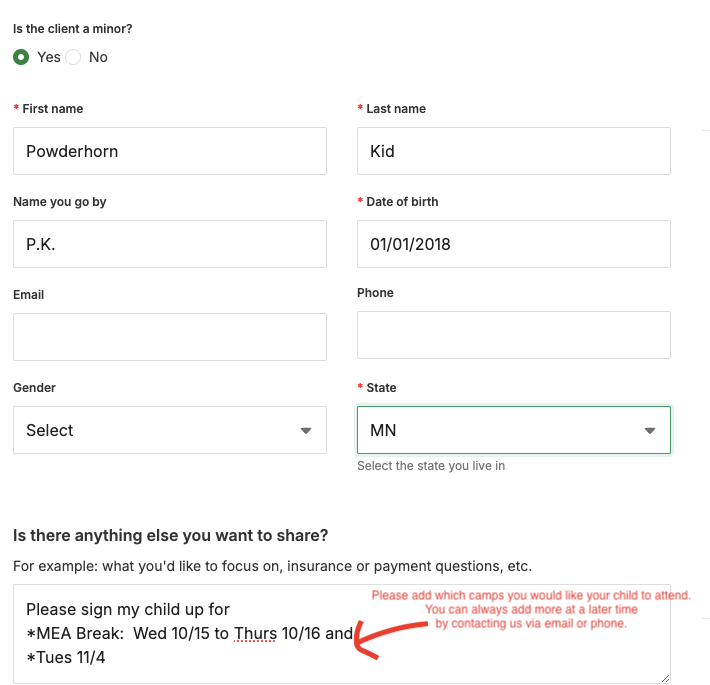The width and height of the screenshot is (710, 685).
Task: Click the text area resize handle
Action: 664,678
